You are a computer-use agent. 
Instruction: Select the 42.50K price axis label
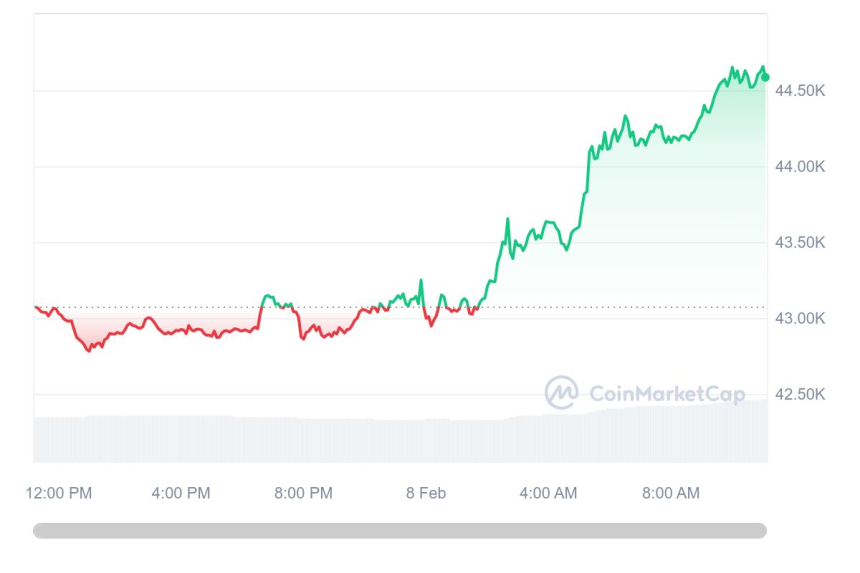point(800,395)
